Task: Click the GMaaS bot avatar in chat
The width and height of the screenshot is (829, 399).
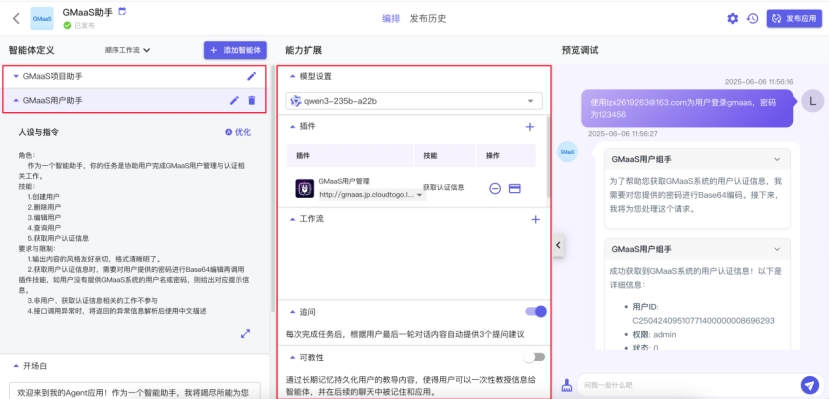Action: (x=567, y=152)
